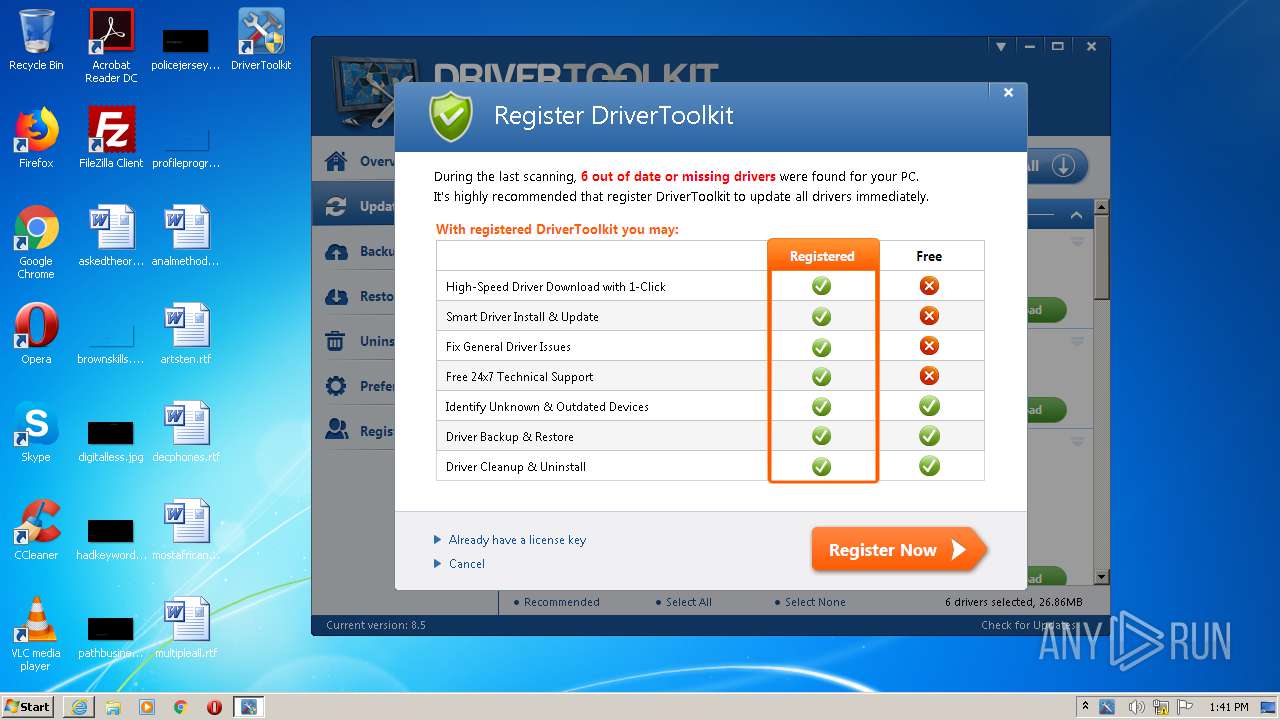Open CCleaner desktop shortcut
This screenshot has height=720, width=1280.
(36, 530)
